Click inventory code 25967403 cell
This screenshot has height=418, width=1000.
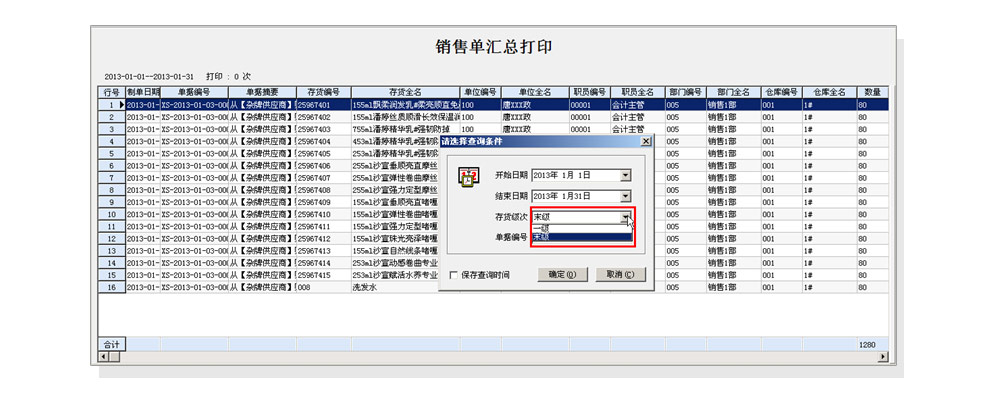(x=323, y=129)
